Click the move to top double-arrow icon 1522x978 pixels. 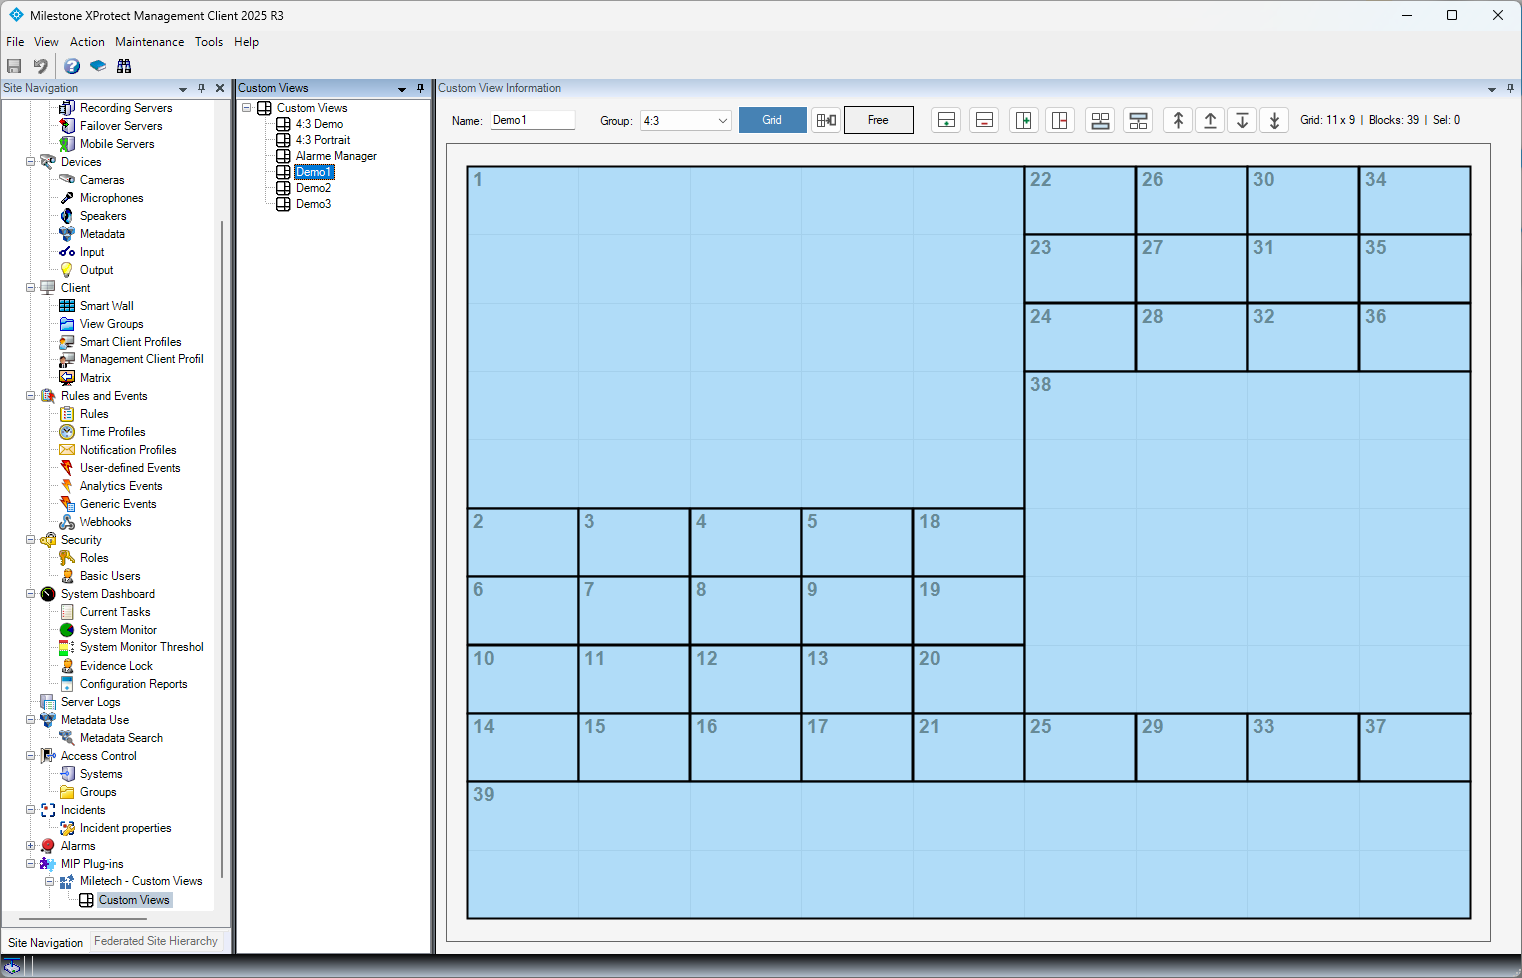(1178, 120)
